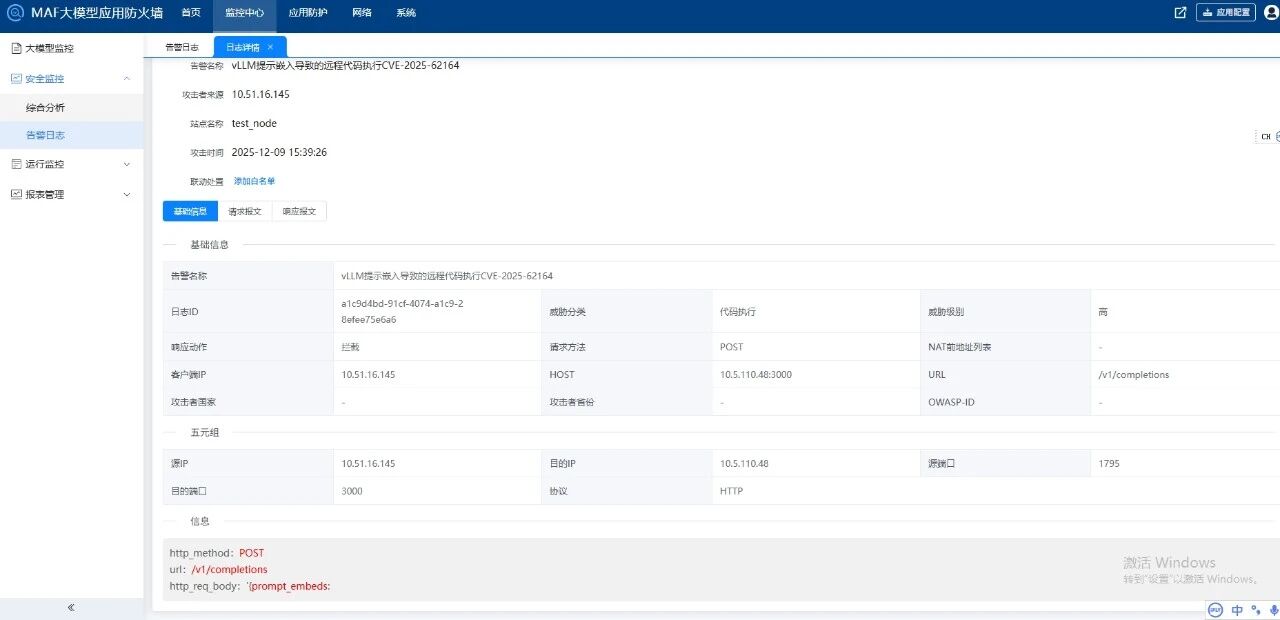The height and width of the screenshot is (620, 1280).
Task: Open the 响应报文 tab
Action: (299, 211)
